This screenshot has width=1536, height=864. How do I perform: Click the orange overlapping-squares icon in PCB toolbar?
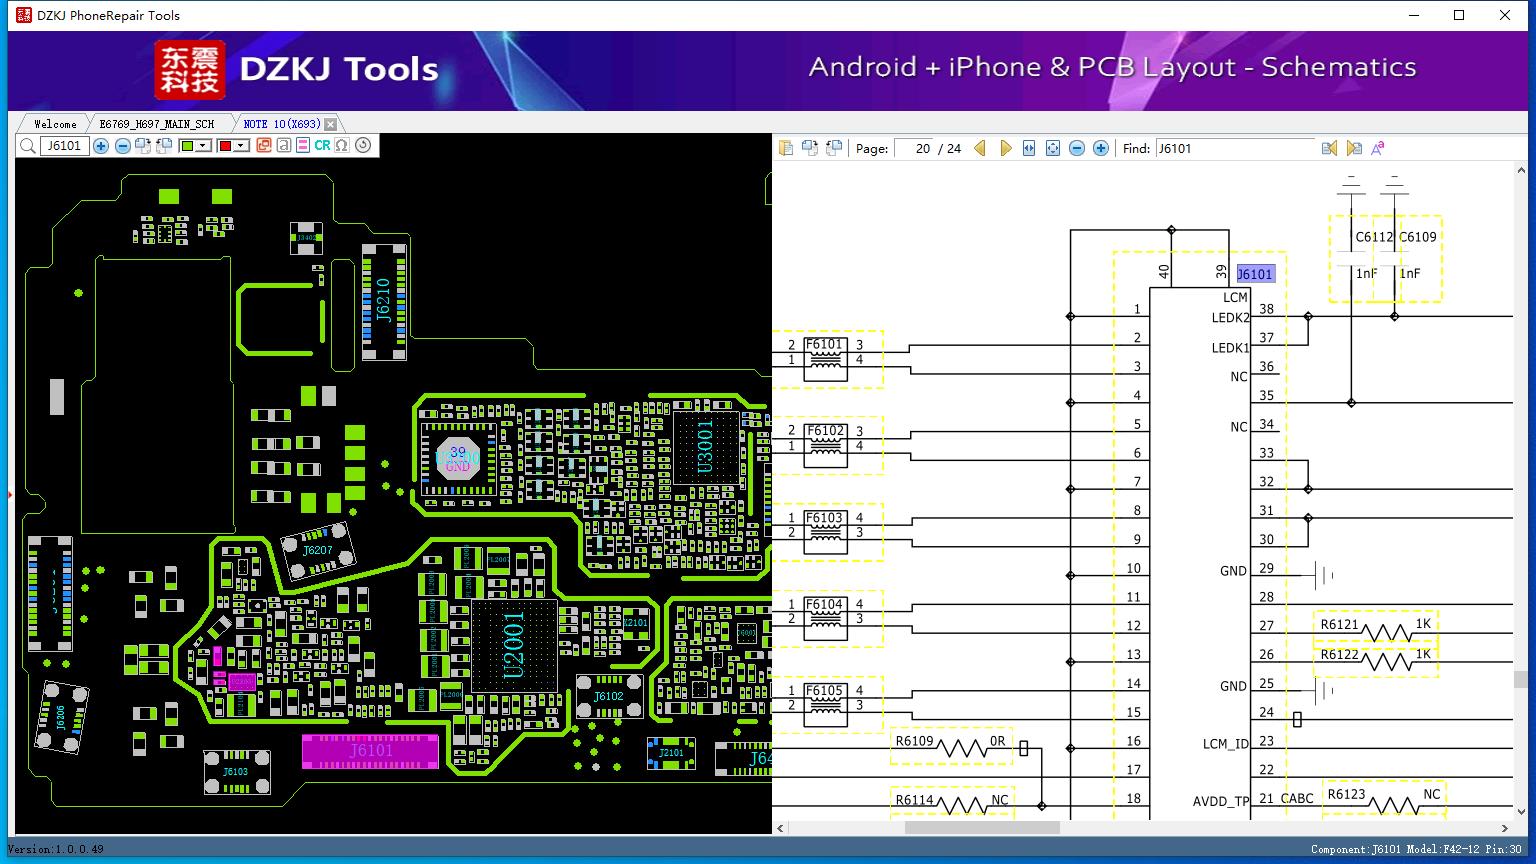pyautogui.click(x=264, y=146)
